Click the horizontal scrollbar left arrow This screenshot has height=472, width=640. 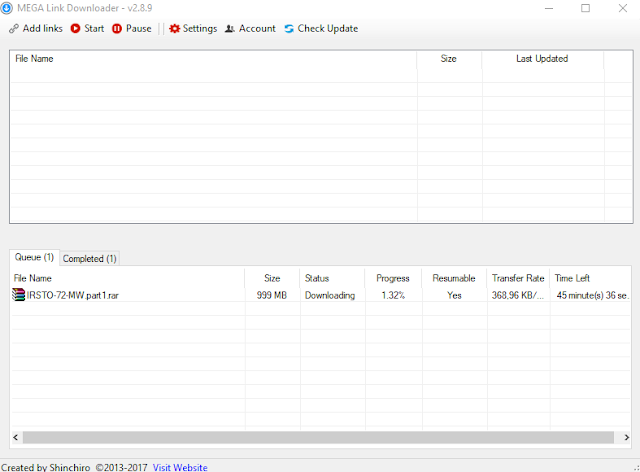coord(16,437)
